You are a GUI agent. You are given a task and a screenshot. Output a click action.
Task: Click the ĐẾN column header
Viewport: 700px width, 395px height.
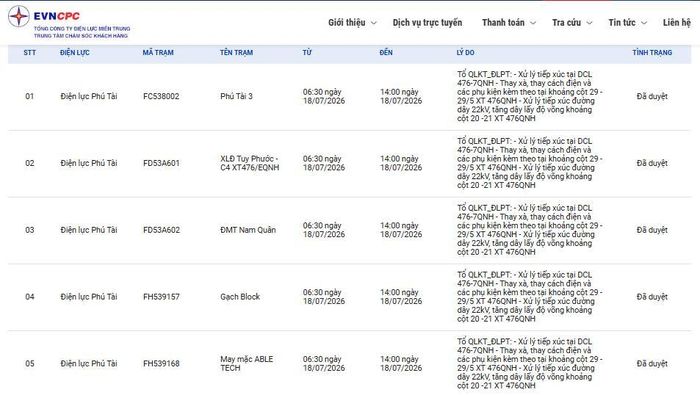[x=386, y=53]
